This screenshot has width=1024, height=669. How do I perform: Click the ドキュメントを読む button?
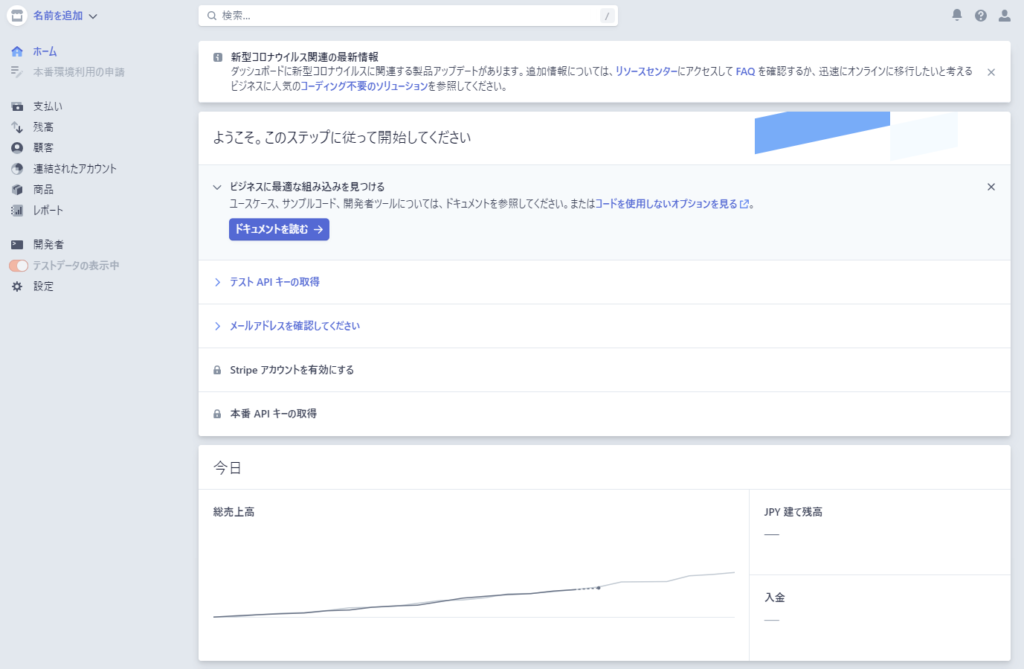click(279, 229)
